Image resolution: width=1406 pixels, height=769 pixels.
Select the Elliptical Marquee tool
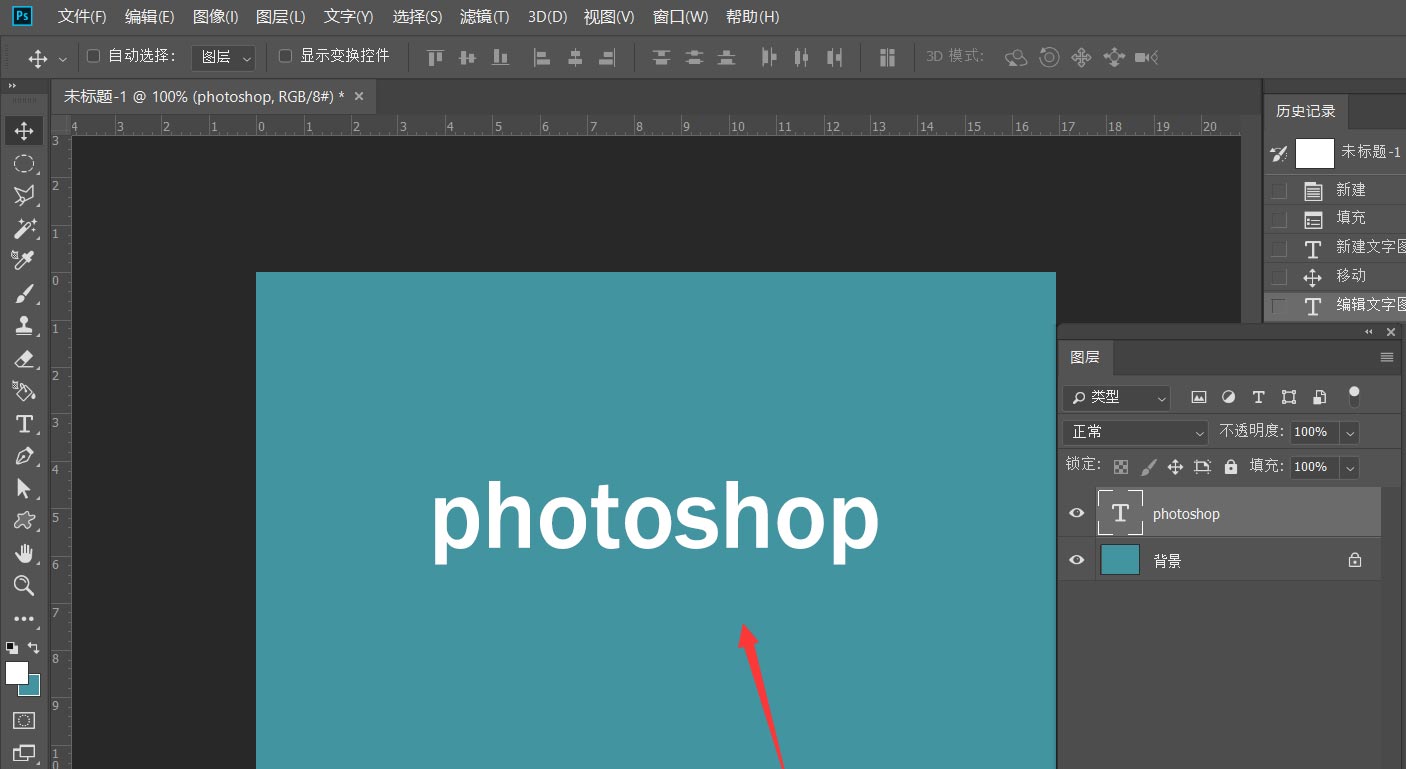(24, 163)
